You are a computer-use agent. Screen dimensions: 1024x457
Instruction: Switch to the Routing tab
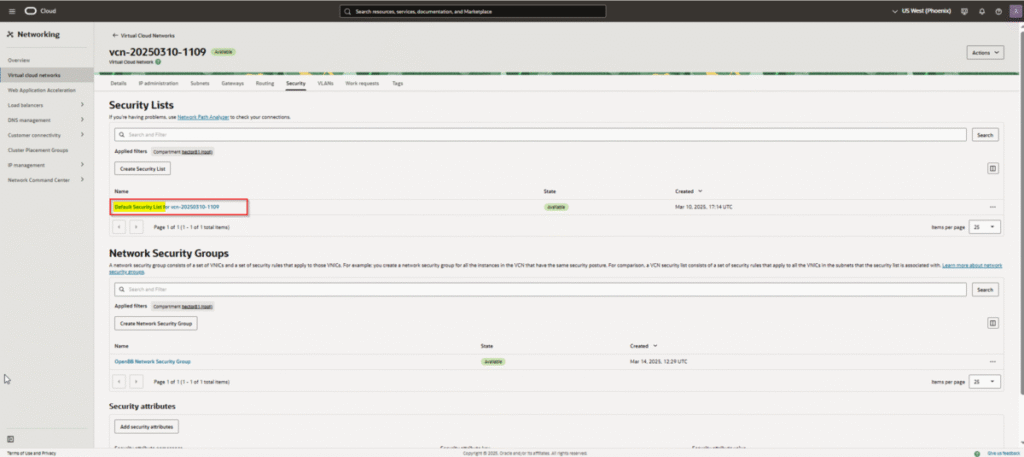pos(264,84)
